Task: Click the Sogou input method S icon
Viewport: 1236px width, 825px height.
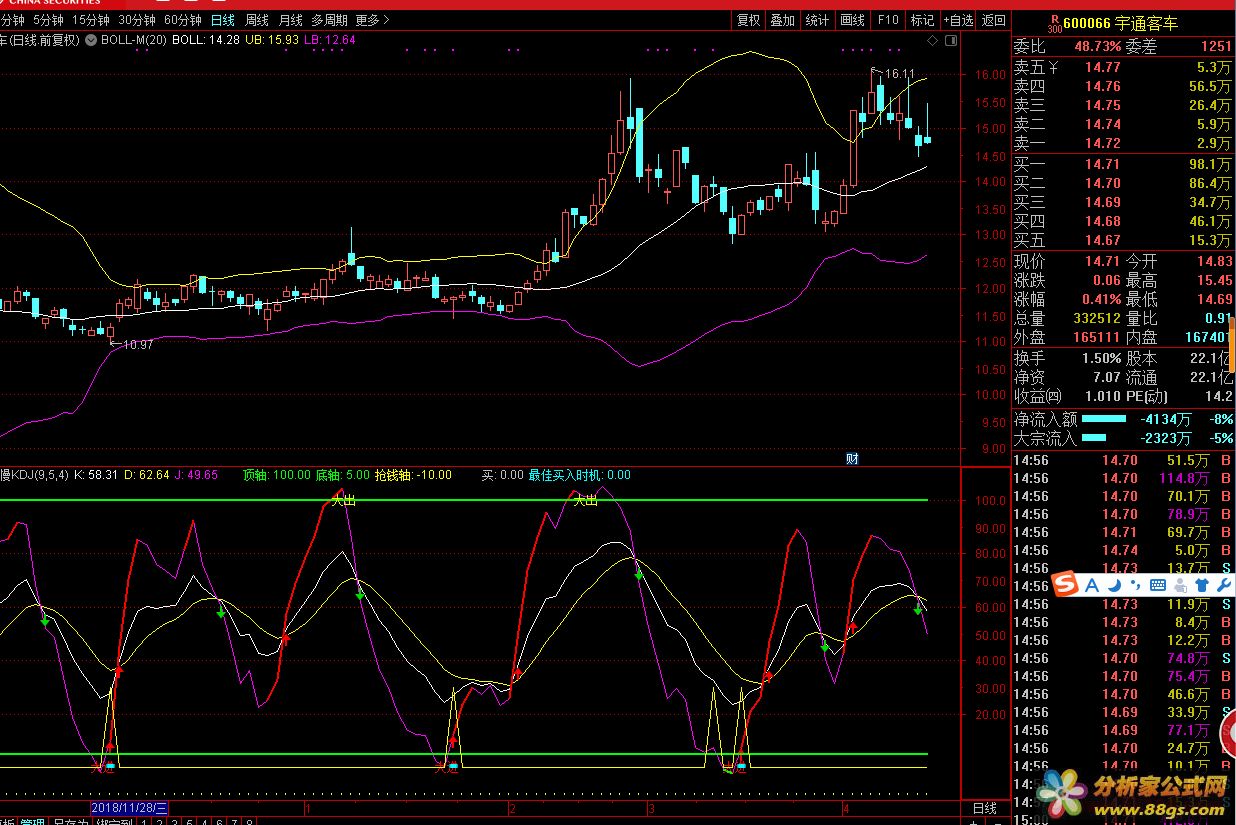Action: [x=1064, y=584]
